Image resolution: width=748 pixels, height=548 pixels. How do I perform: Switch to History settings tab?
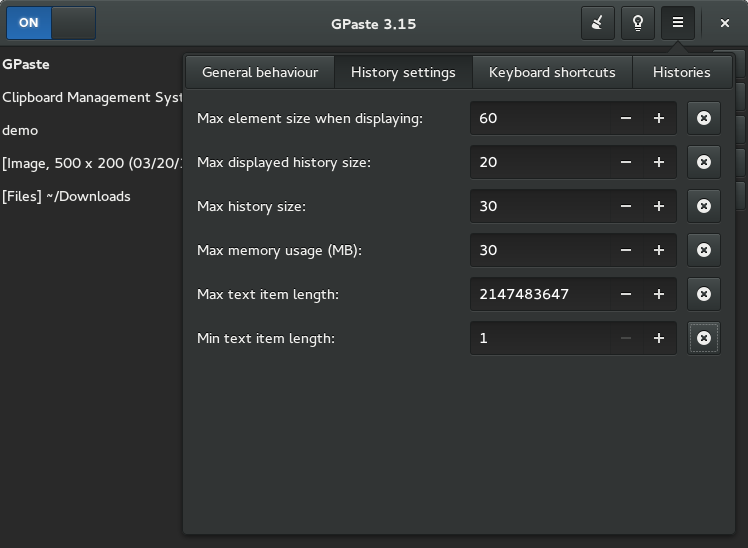403,72
